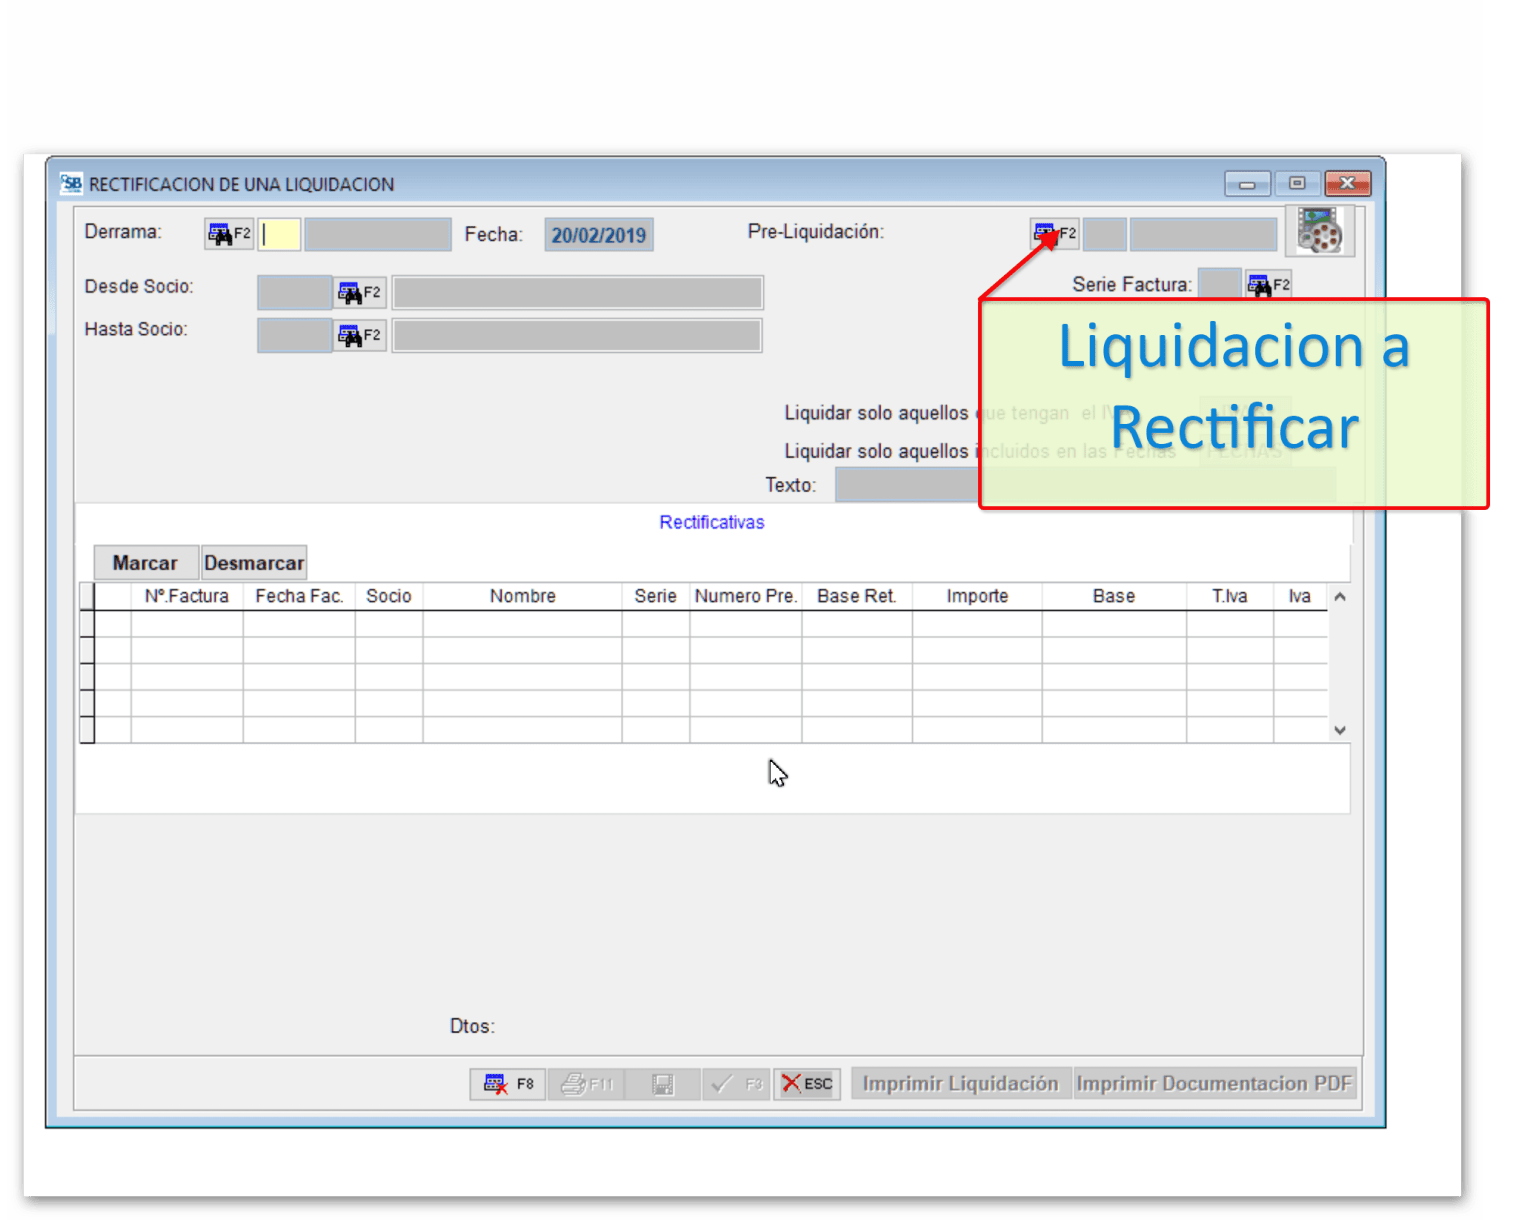Select the Fecha date field showing 20/02/2019
The width and height of the screenshot is (1536, 1220).
598,233
